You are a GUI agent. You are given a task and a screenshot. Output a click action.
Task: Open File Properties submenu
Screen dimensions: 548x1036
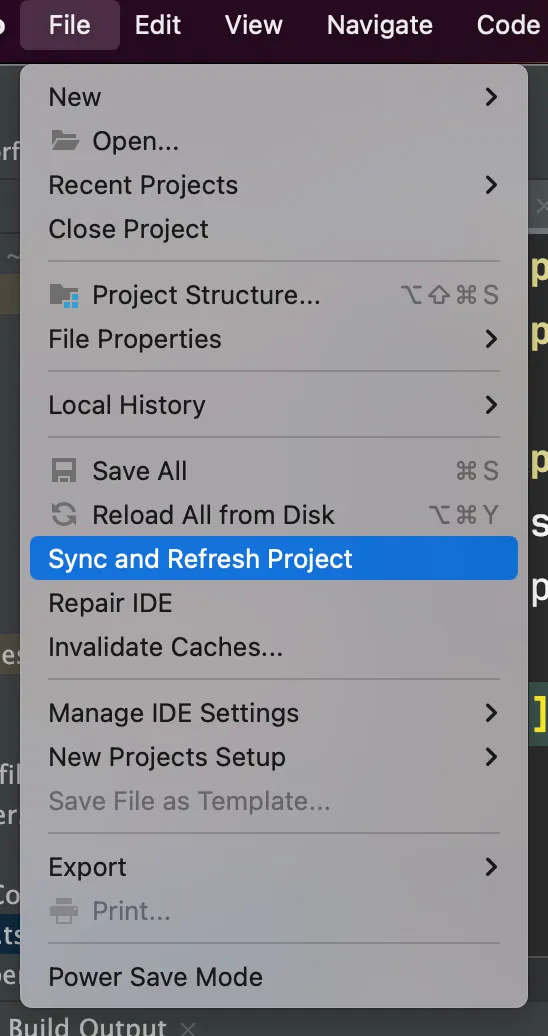pyautogui.click(x=274, y=339)
